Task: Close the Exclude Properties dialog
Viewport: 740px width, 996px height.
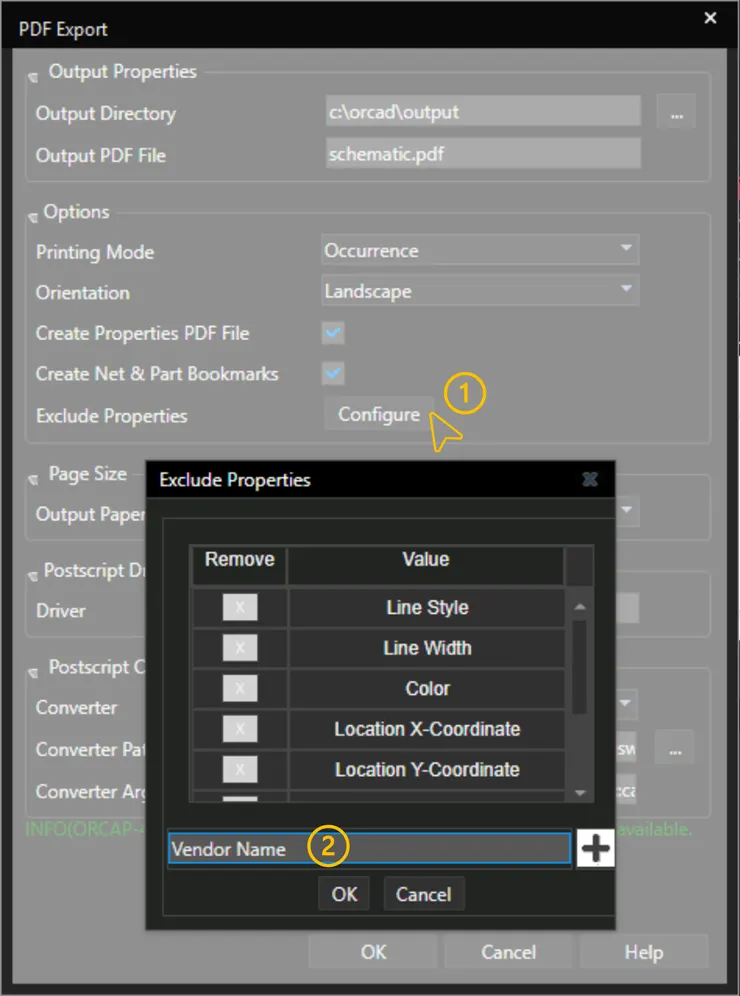Action: click(590, 480)
